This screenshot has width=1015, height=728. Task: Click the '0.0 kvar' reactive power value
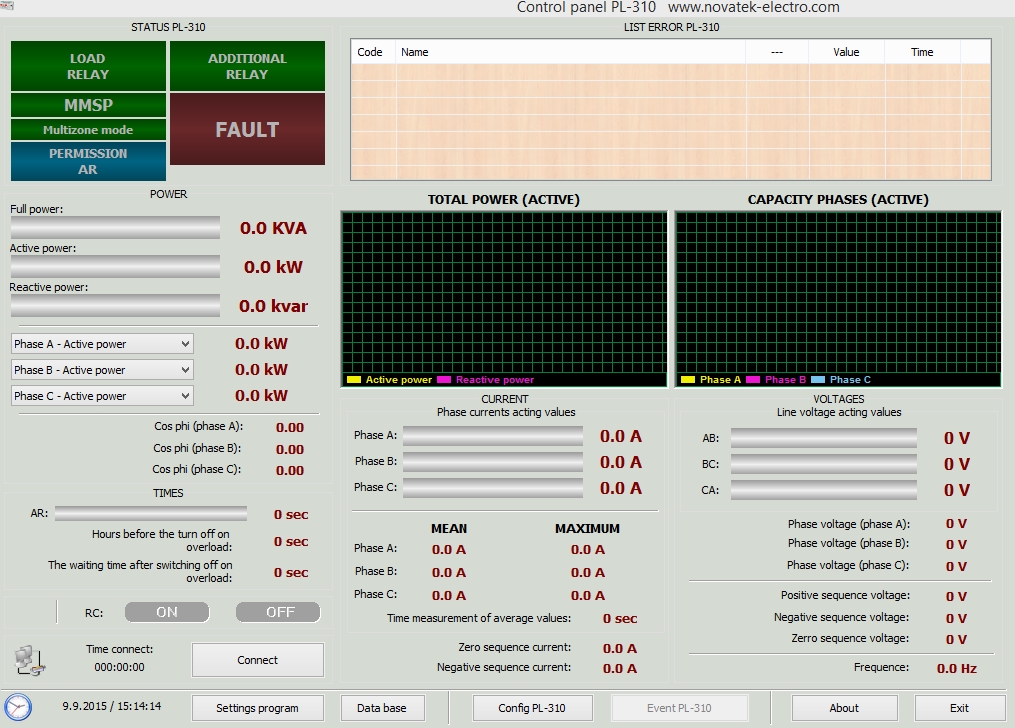pos(273,306)
